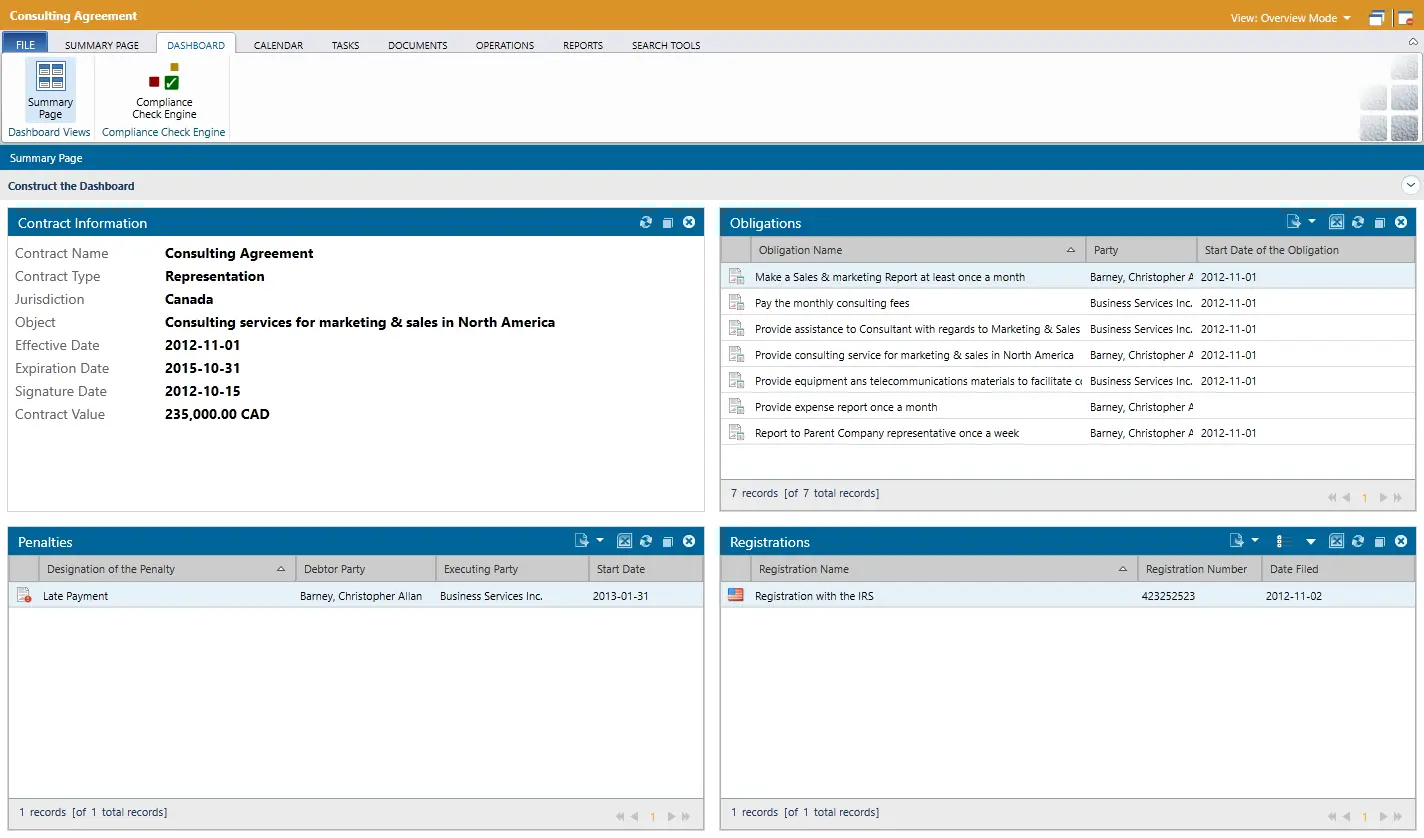The width and height of the screenshot is (1424, 838).
Task: Sort by the Registration Number column header
Action: tap(1196, 569)
